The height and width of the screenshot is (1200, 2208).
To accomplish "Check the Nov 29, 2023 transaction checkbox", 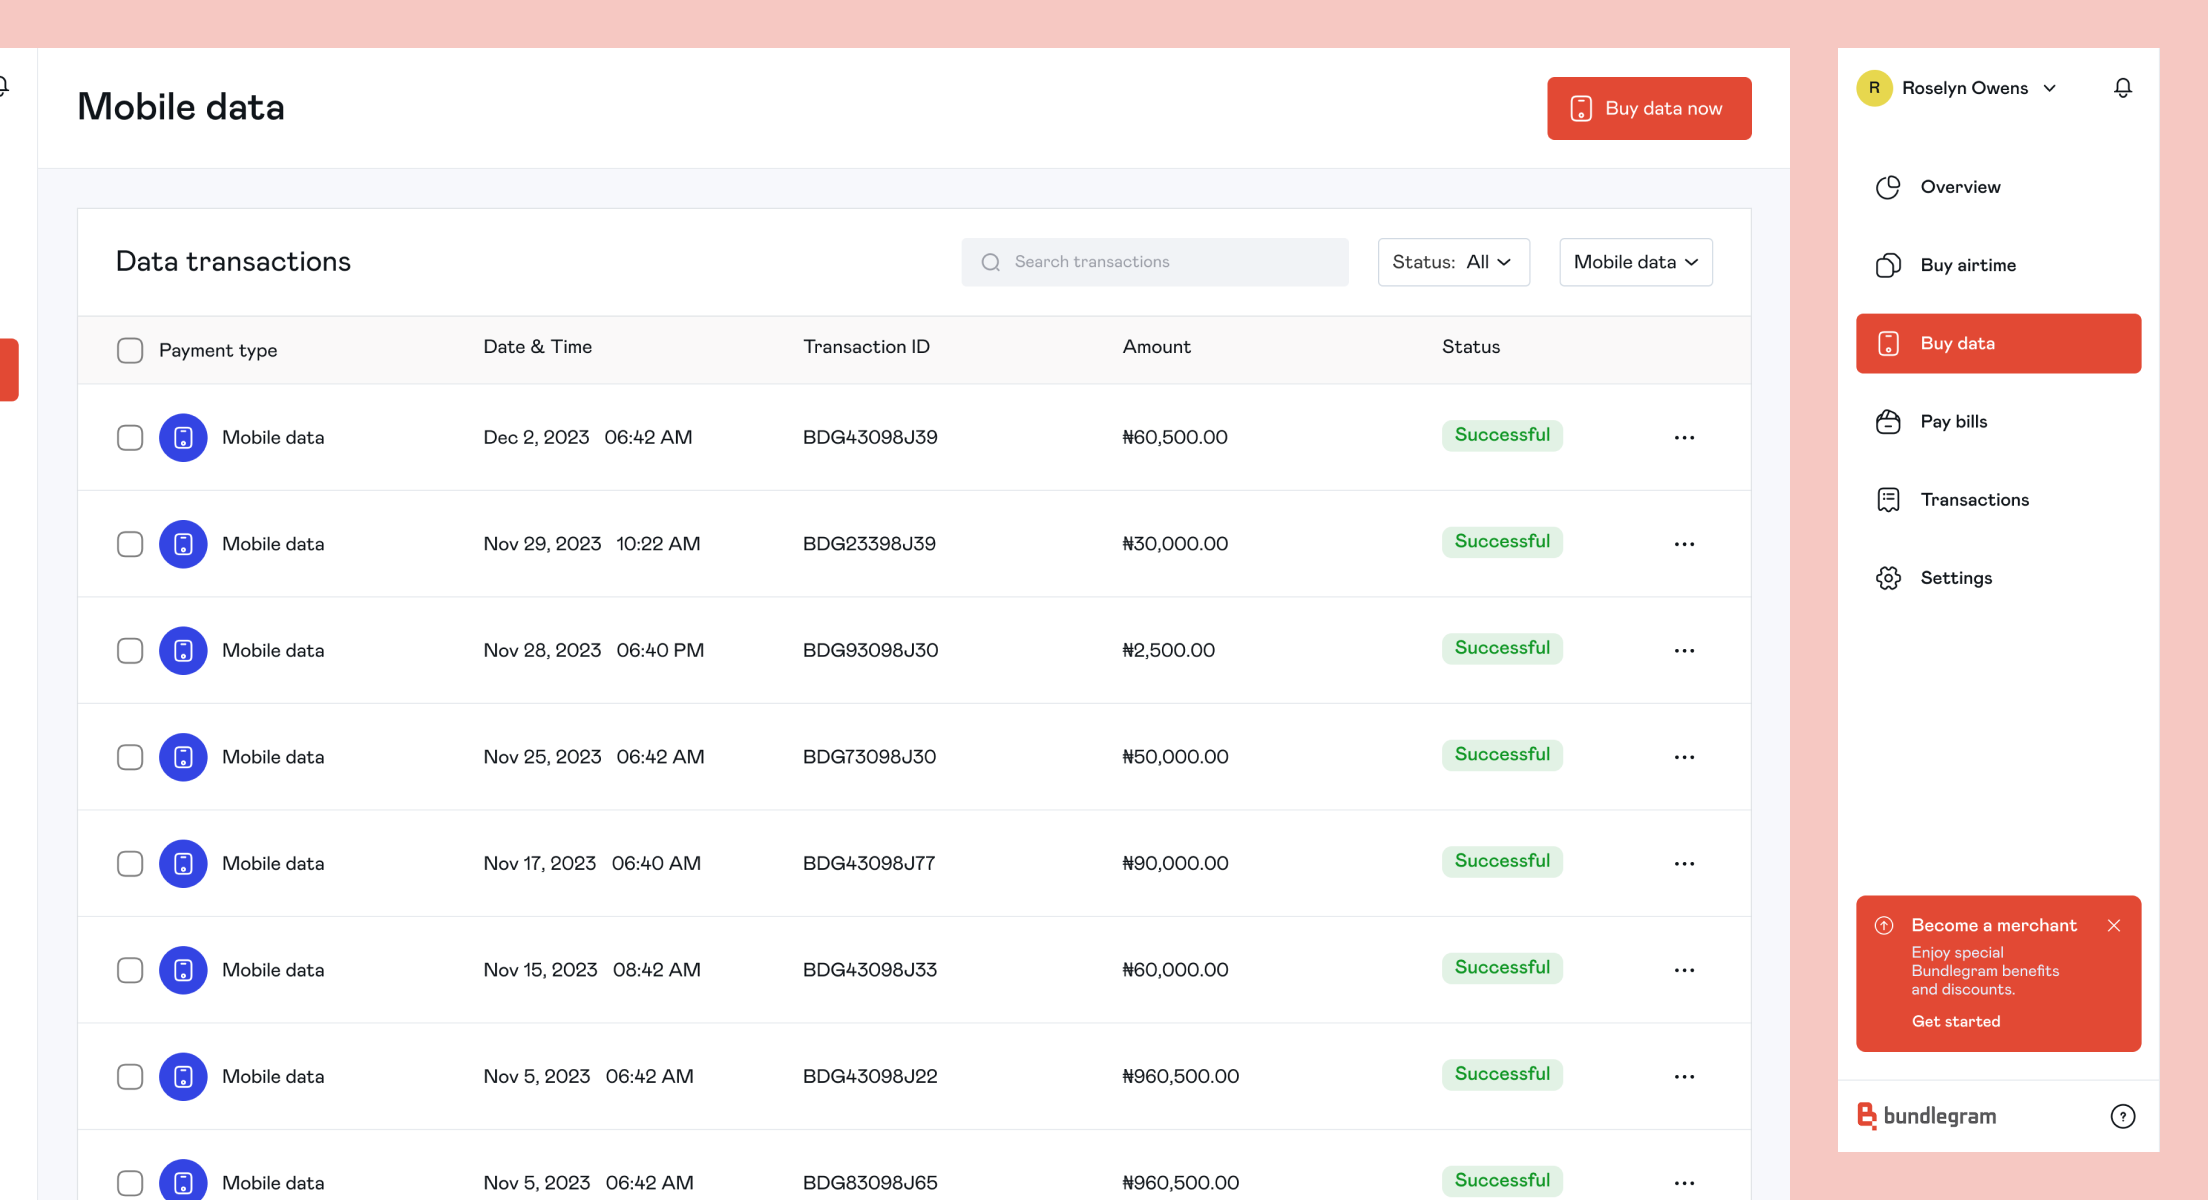I will click(x=130, y=544).
